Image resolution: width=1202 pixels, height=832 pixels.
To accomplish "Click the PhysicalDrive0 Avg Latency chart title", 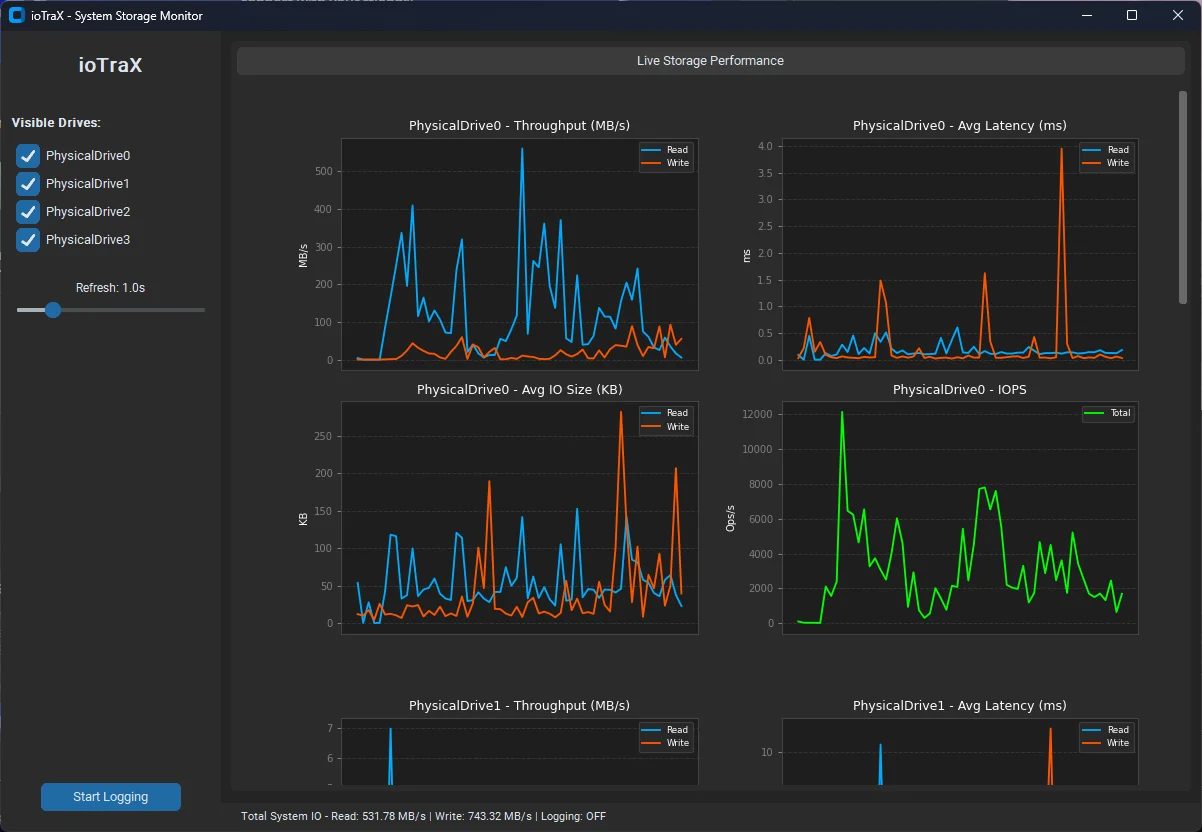I will coord(959,126).
